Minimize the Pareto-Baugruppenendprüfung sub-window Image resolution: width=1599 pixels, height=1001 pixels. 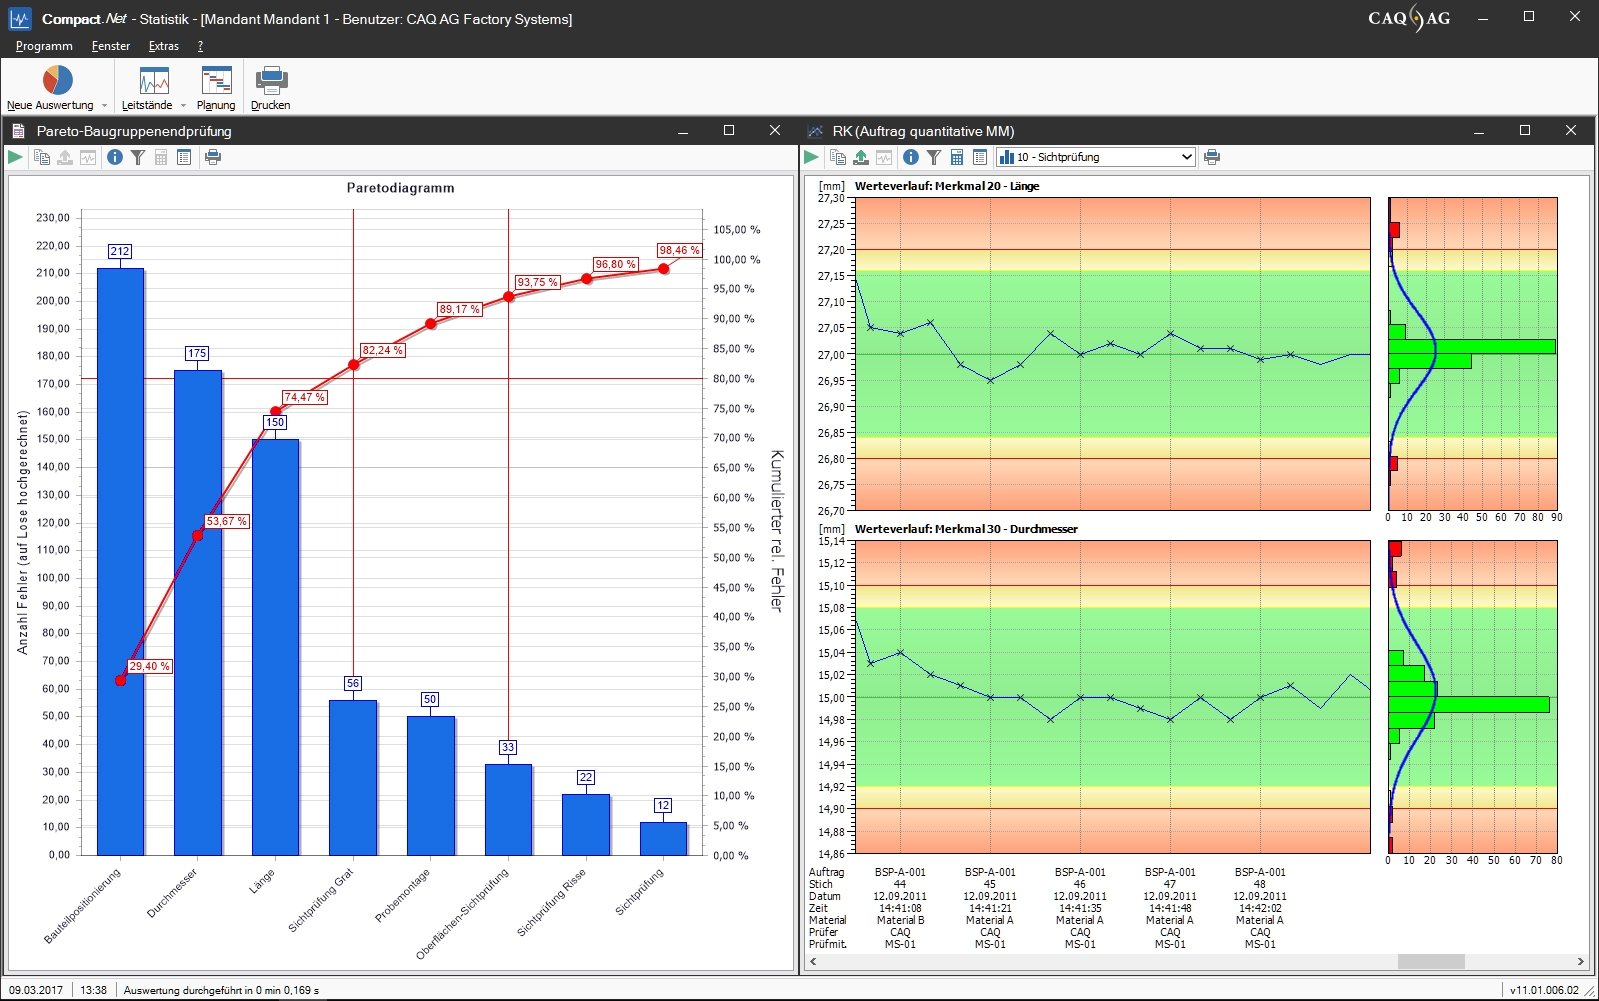click(x=683, y=131)
